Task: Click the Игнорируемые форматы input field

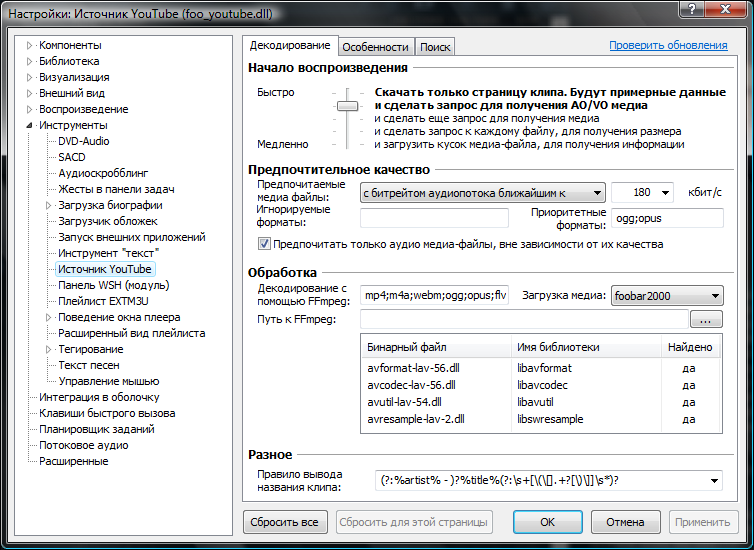Action: point(433,218)
